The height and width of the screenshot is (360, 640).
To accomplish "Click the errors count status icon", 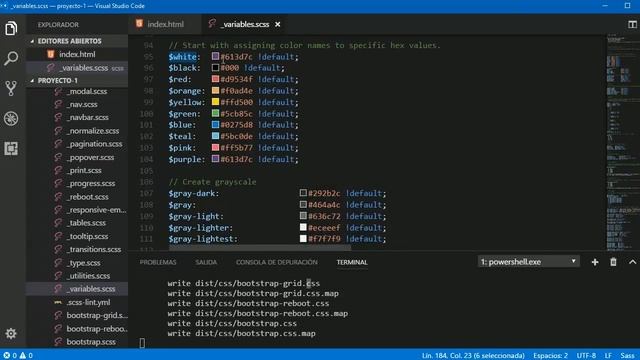I will point(10,356).
